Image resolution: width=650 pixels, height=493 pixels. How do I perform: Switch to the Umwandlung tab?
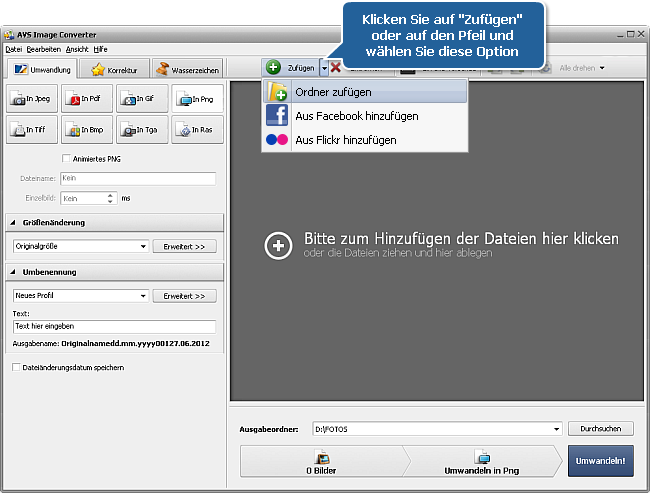pos(42,69)
